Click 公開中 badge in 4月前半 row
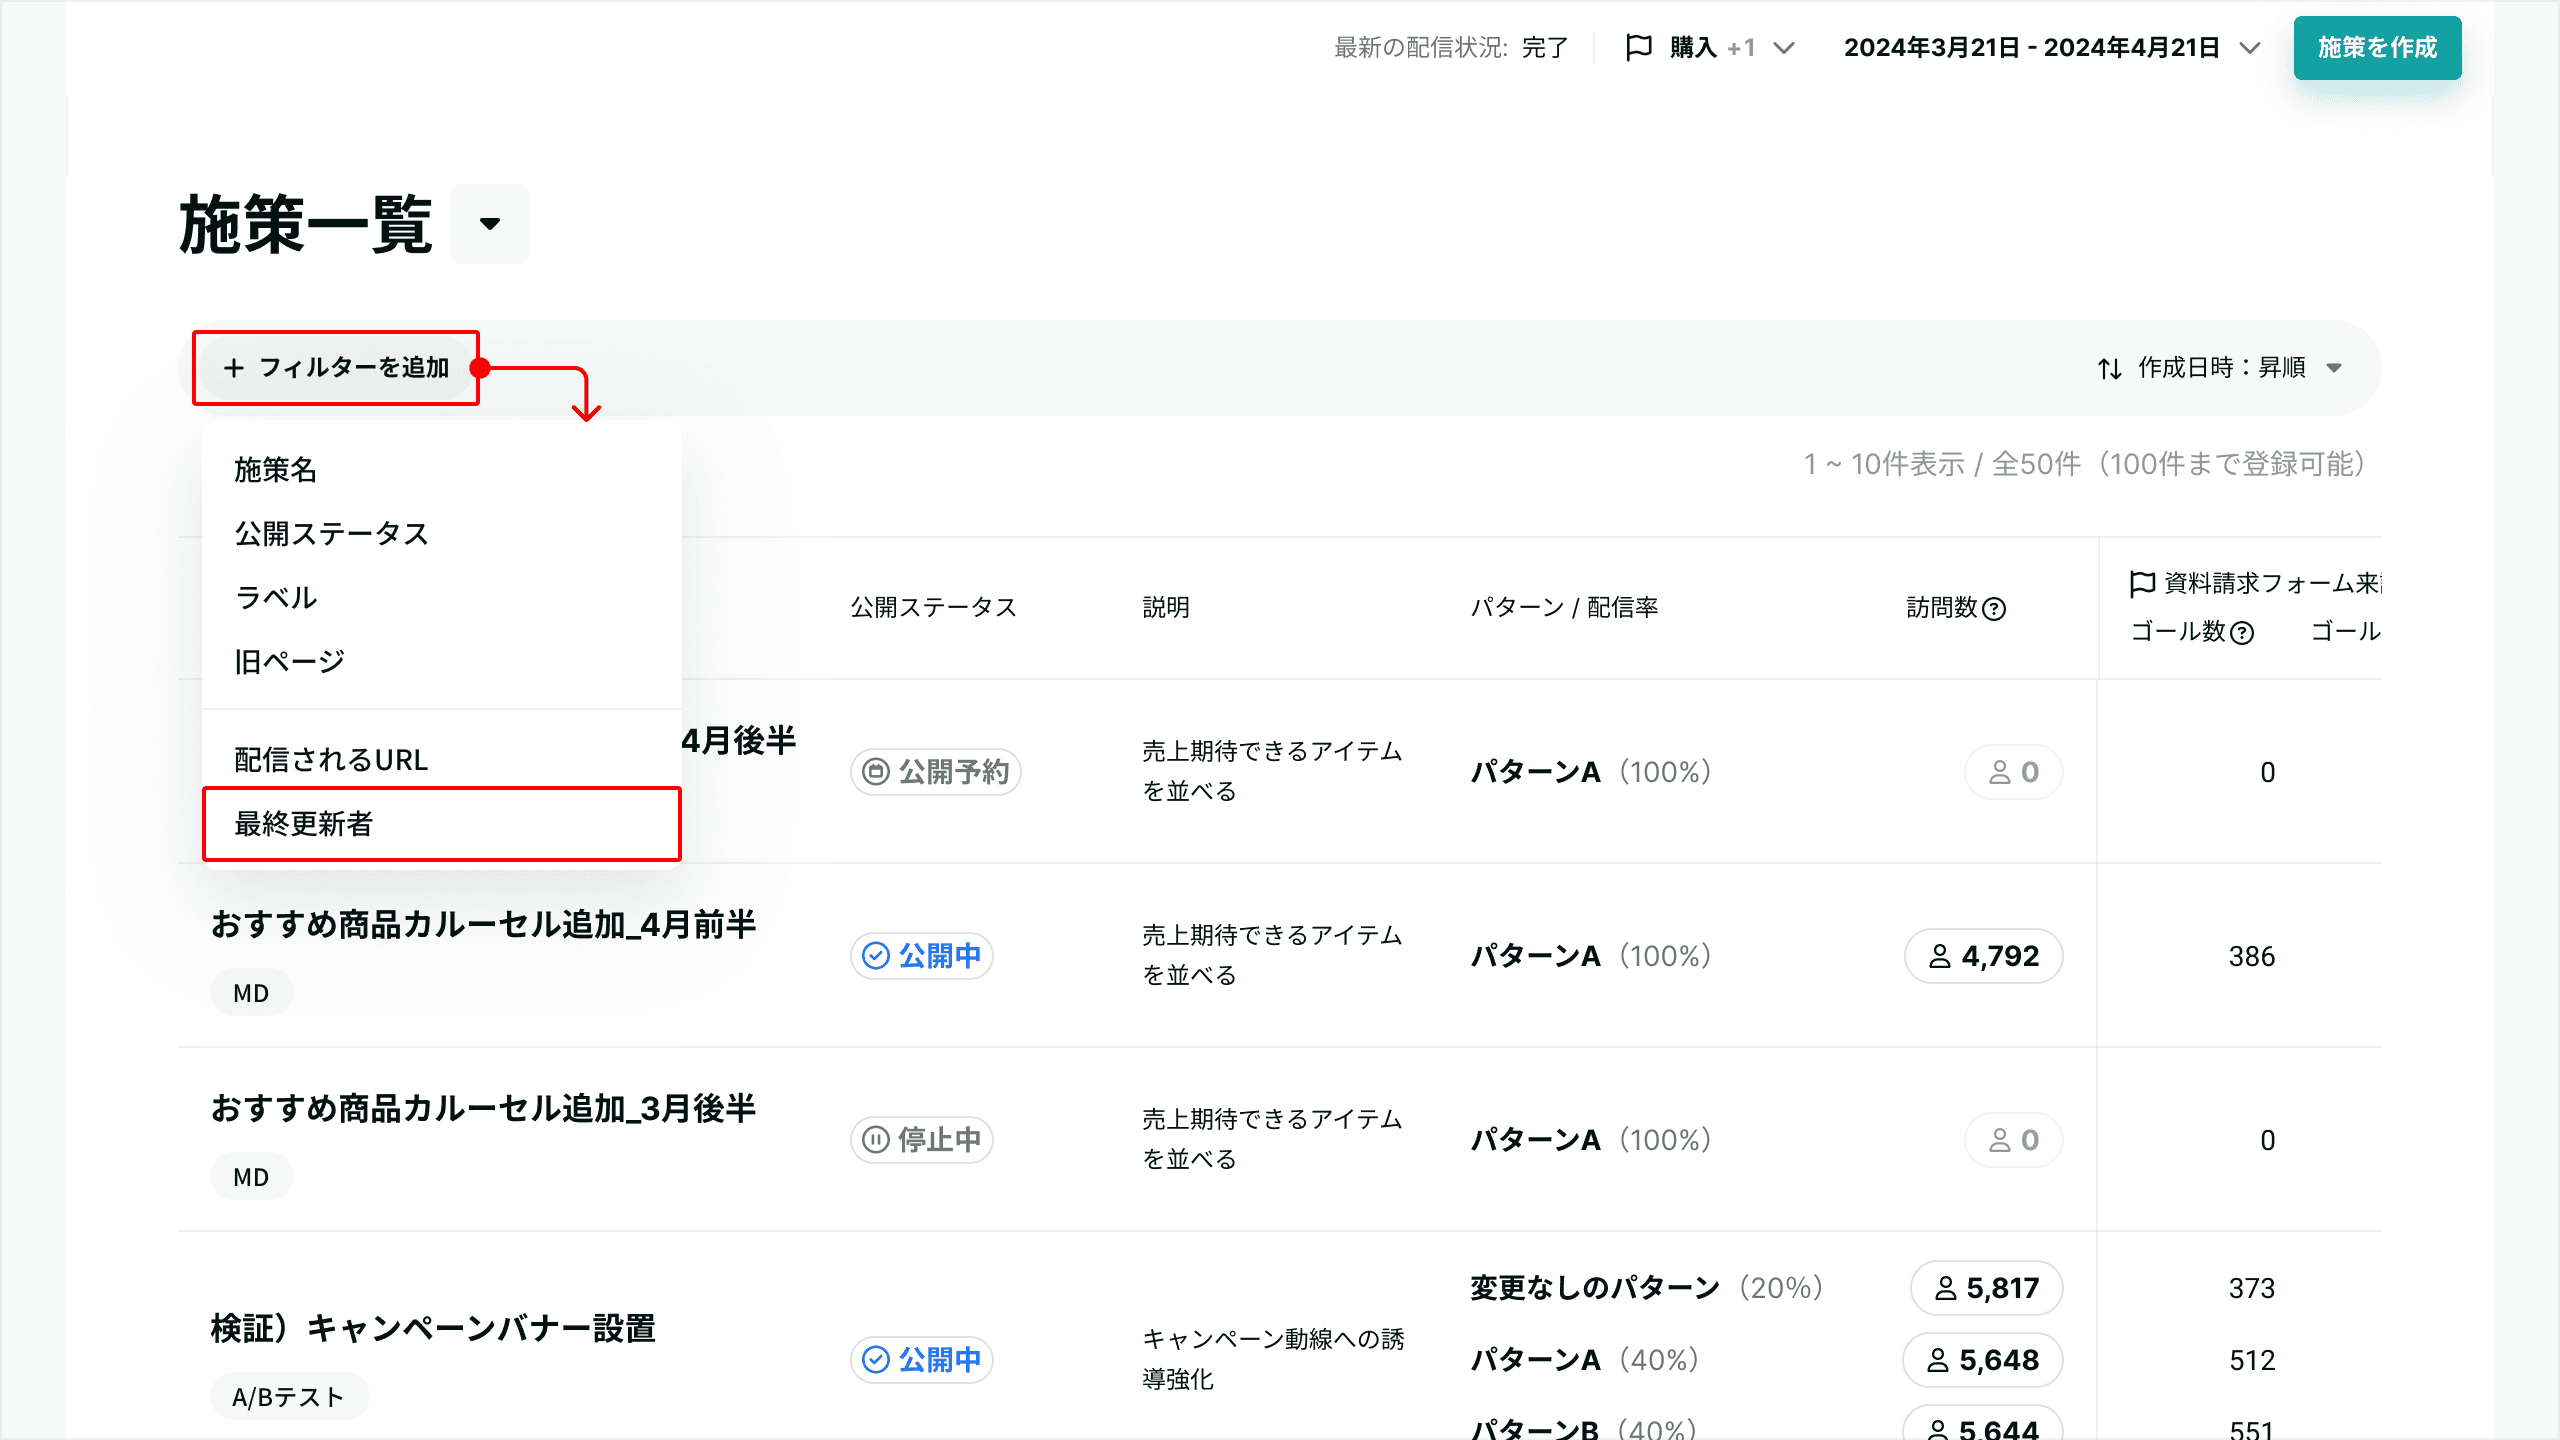 coord(922,956)
